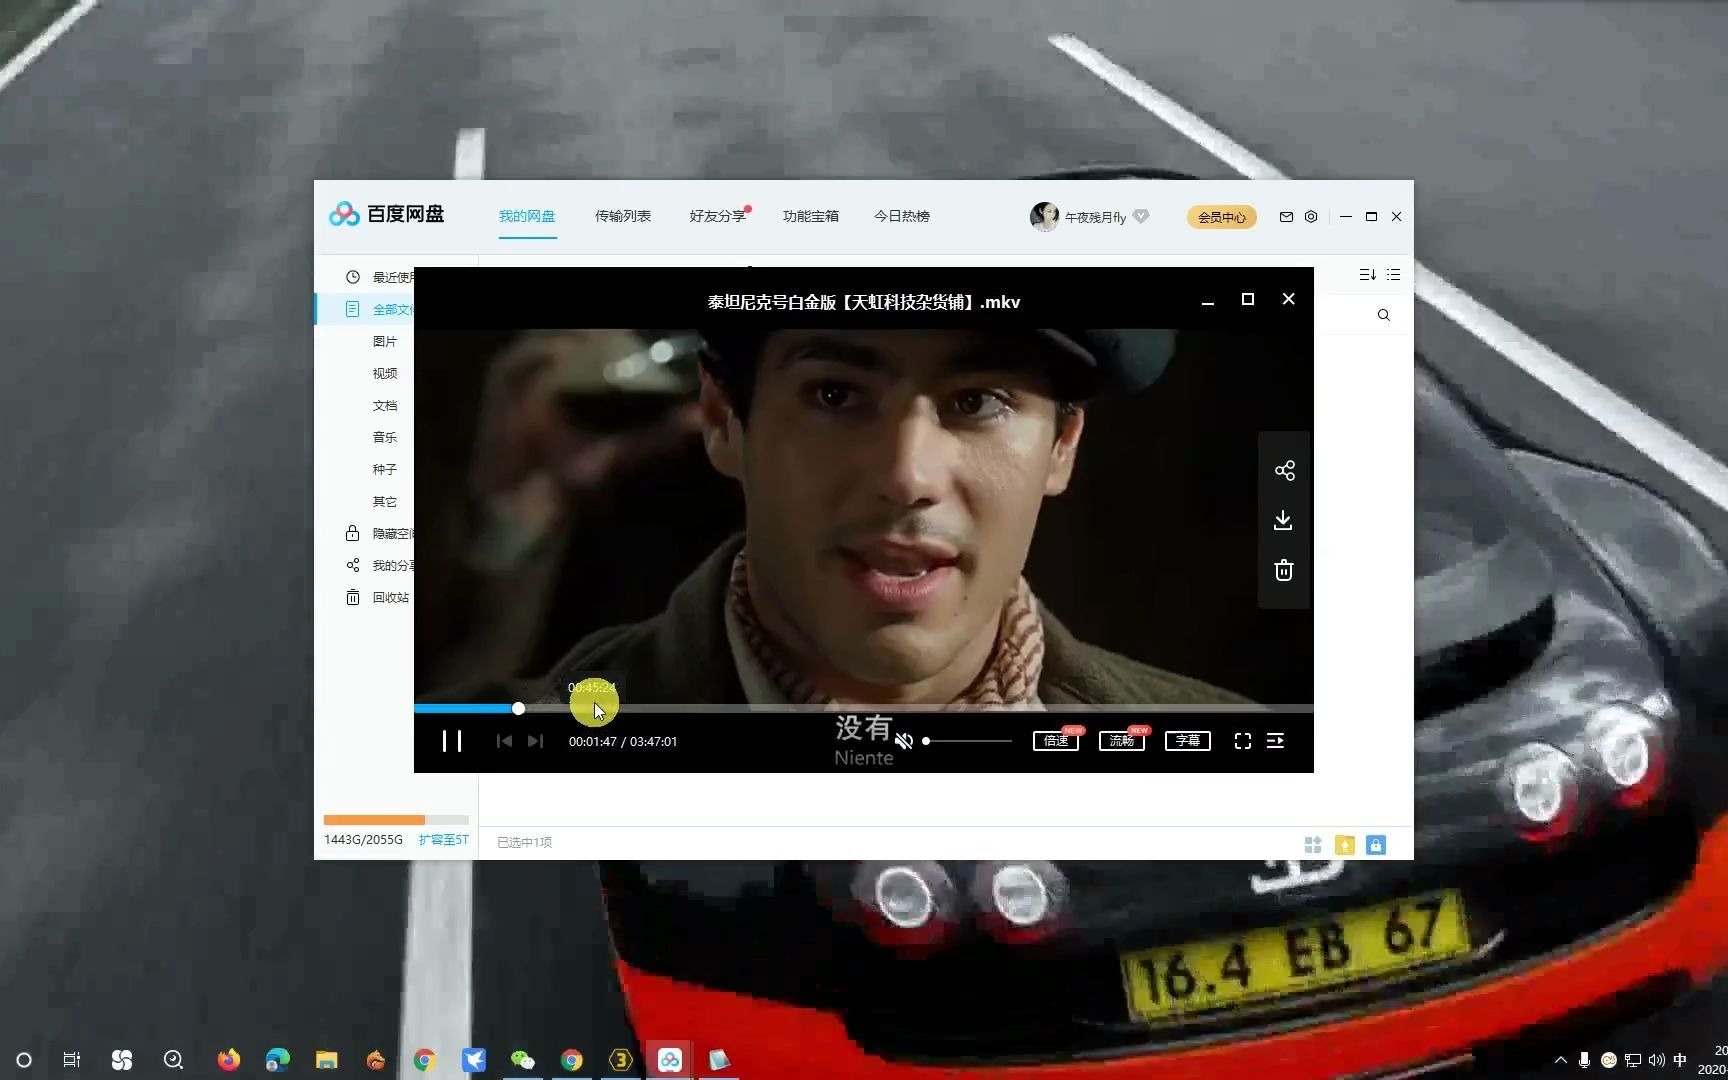This screenshot has width=1728, height=1080.
Task: Enter fullscreen video mode
Action: coord(1242,741)
